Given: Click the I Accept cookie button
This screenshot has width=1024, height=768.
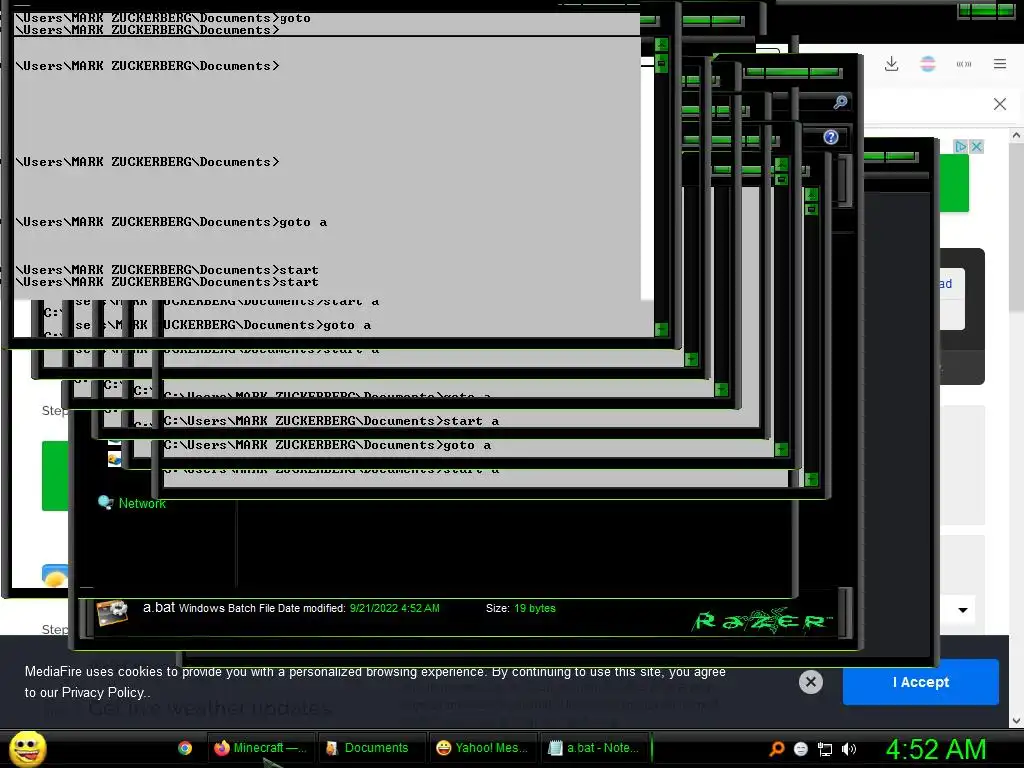Looking at the screenshot, I should click(921, 682).
